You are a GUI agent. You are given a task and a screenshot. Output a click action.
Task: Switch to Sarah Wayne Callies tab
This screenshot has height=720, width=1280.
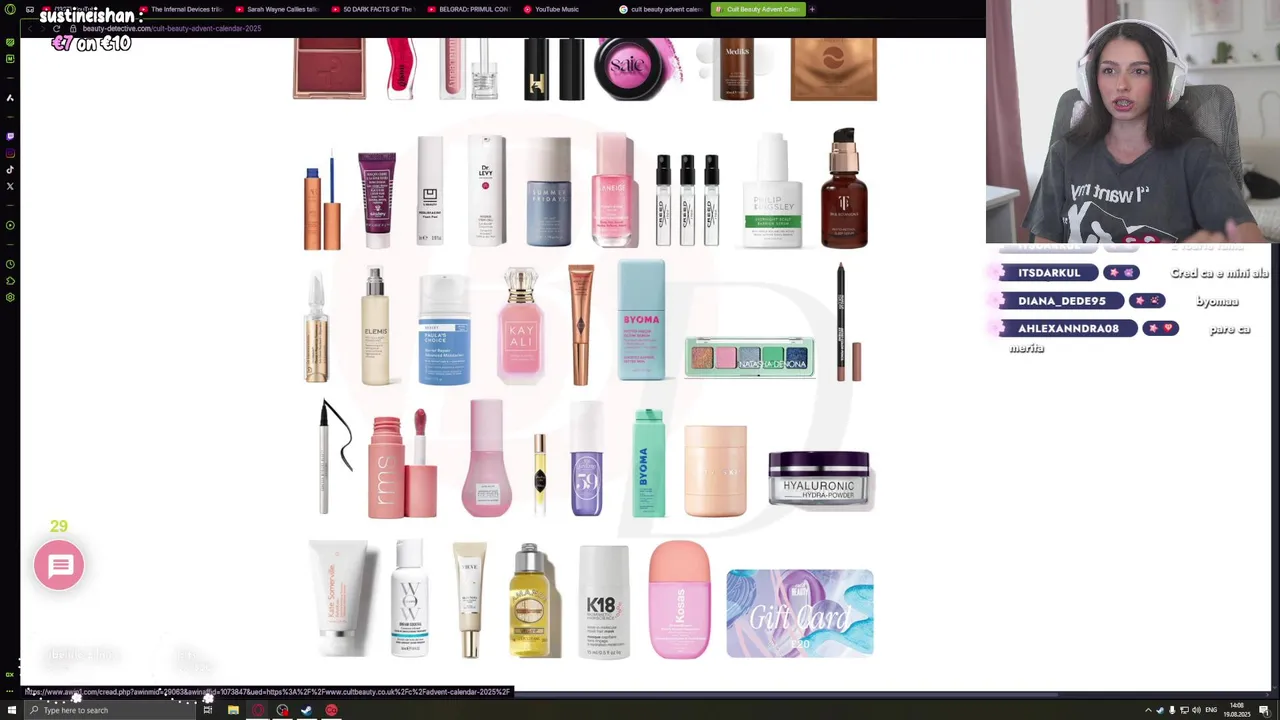pyautogui.click(x=277, y=9)
